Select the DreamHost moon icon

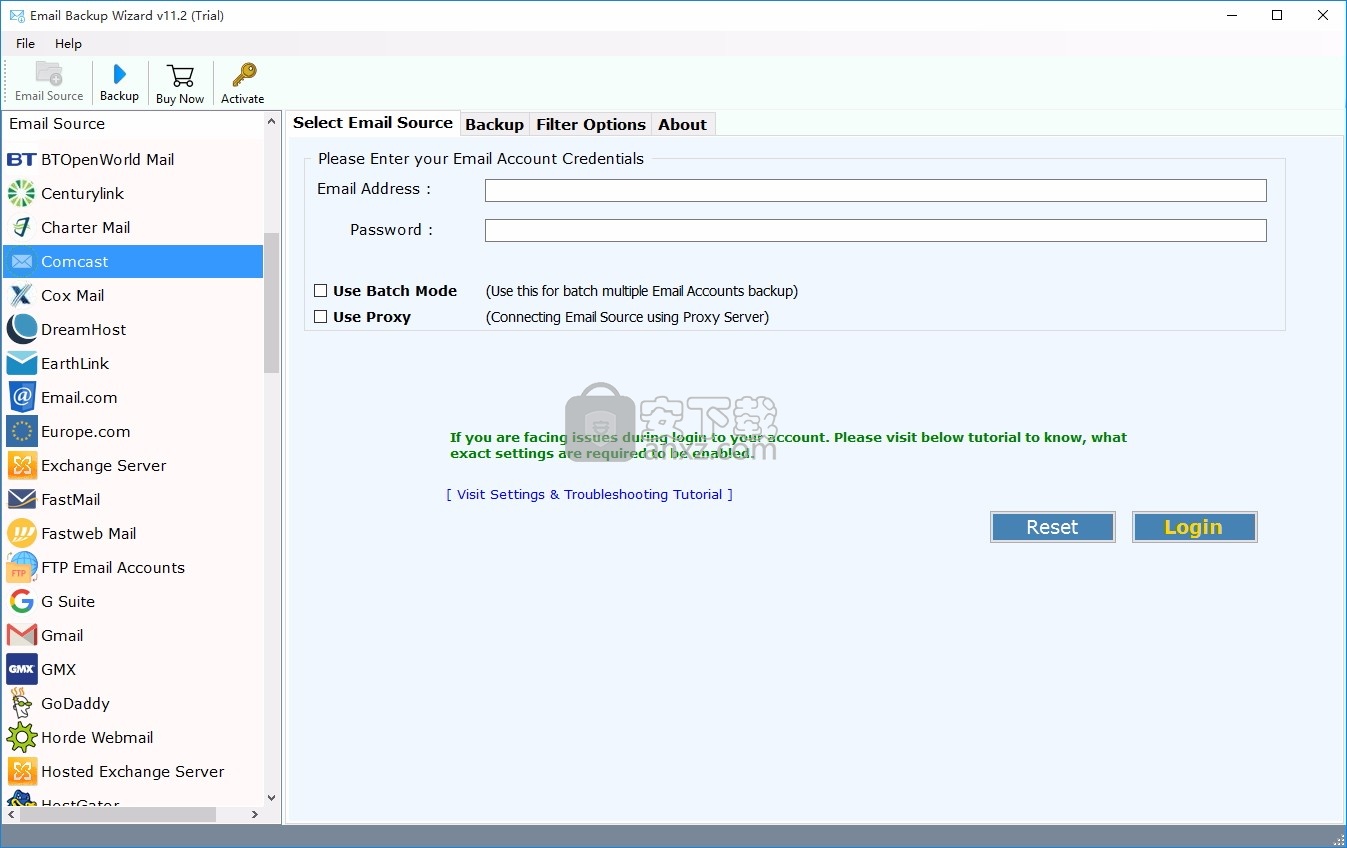[x=21, y=329]
